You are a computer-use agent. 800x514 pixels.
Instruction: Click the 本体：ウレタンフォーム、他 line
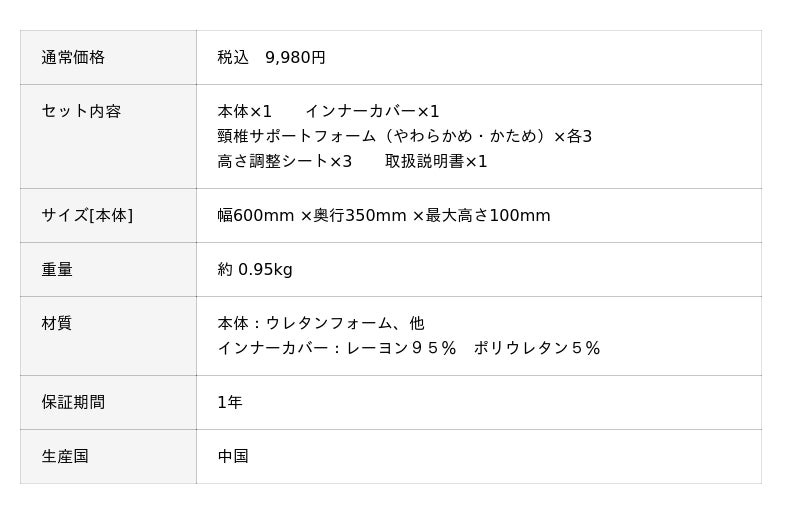click(321, 323)
